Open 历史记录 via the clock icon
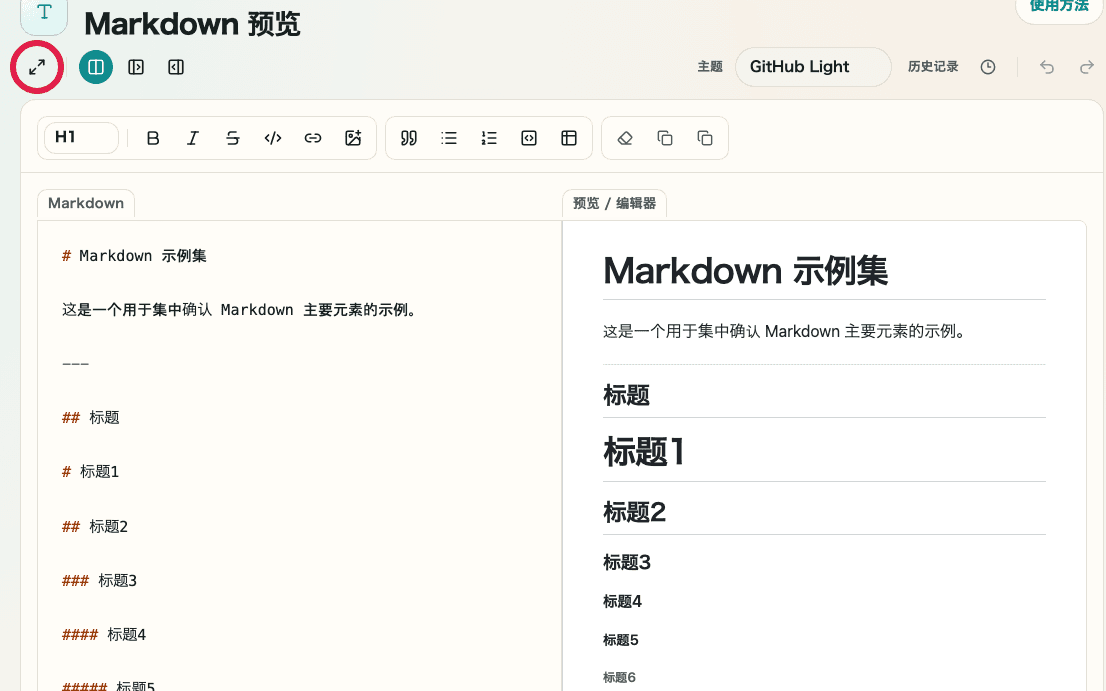 click(x=988, y=66)
